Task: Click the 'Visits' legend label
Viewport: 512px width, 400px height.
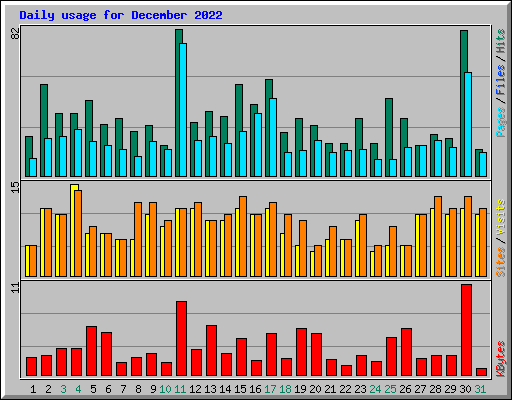Action: pyautogui.click(x=501, y=218)
